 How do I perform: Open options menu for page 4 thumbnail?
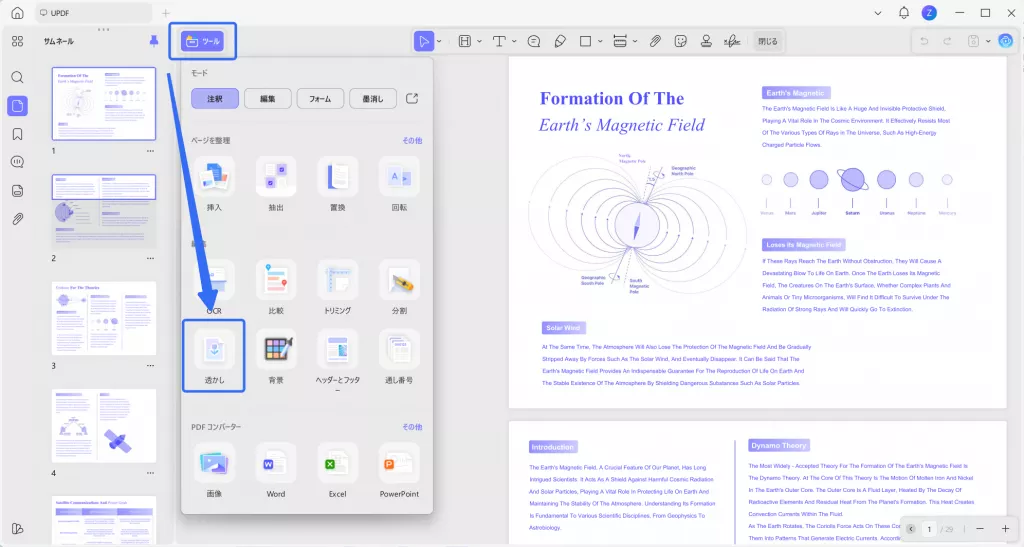point(151,473)
